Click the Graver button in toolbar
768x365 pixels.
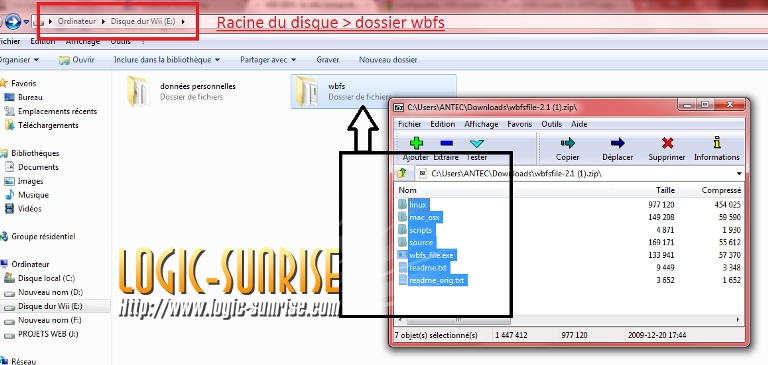pos(328,60)
